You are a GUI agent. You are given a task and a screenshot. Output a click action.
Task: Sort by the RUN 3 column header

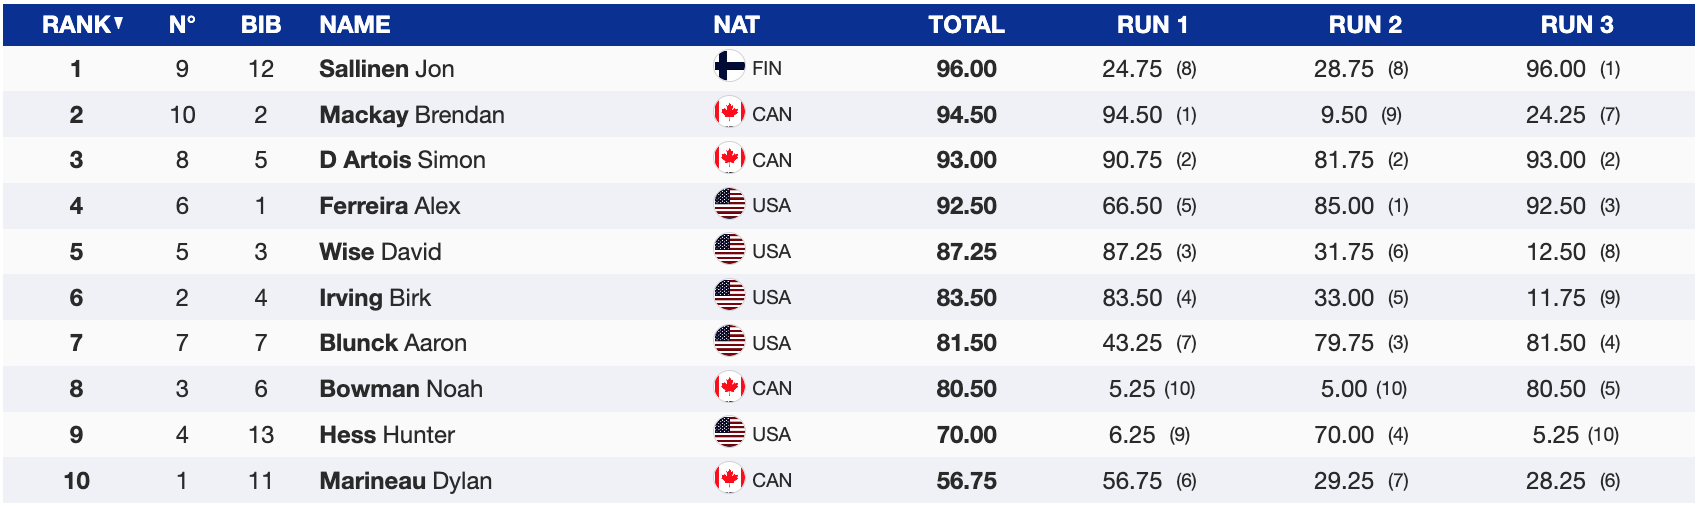point(1576,25)
